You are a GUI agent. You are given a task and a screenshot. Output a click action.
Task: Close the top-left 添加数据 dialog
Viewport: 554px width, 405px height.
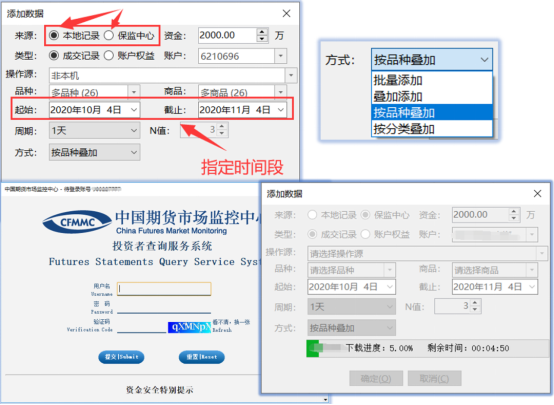(x=287, y=13)
